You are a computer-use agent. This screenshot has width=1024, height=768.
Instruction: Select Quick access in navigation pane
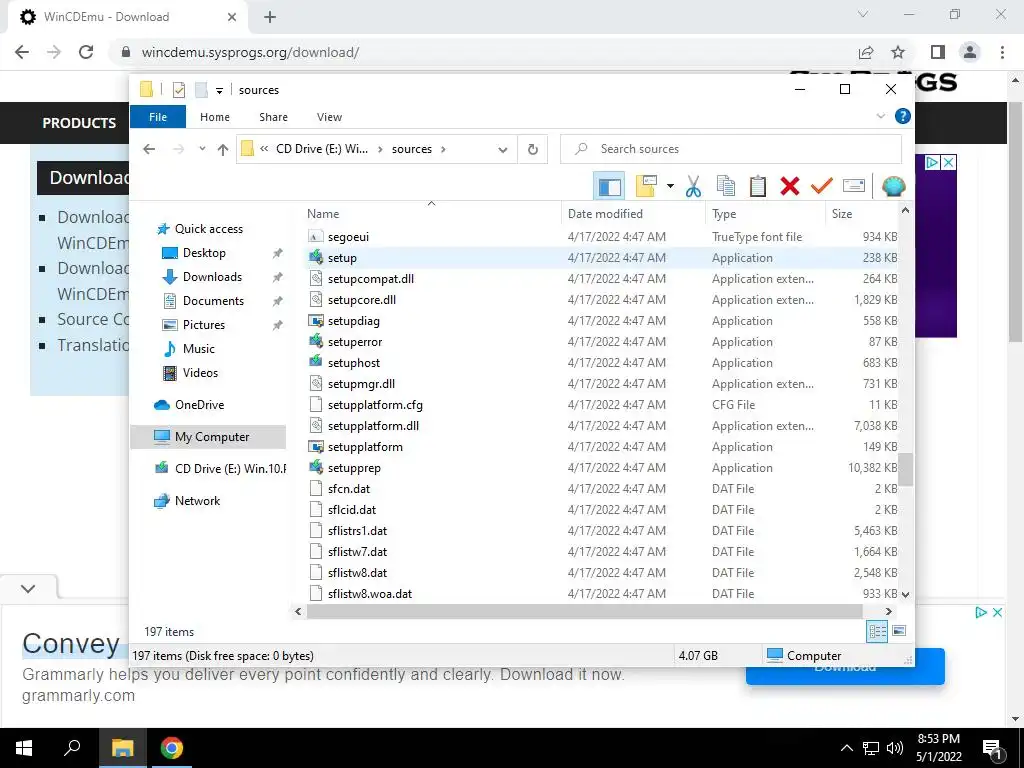point(208,229)
